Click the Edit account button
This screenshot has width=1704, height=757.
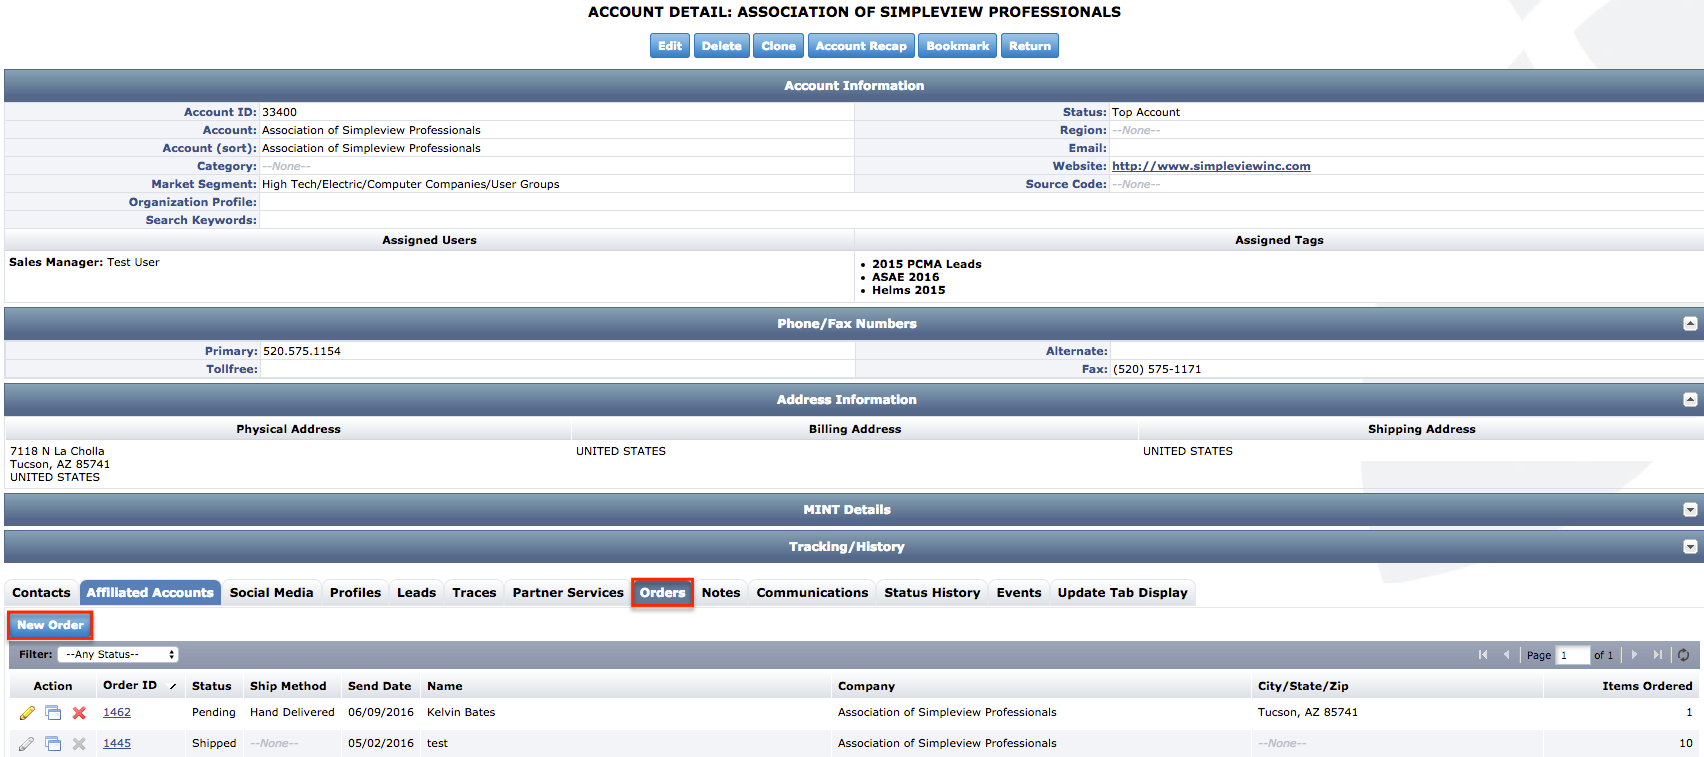point(670,46)
